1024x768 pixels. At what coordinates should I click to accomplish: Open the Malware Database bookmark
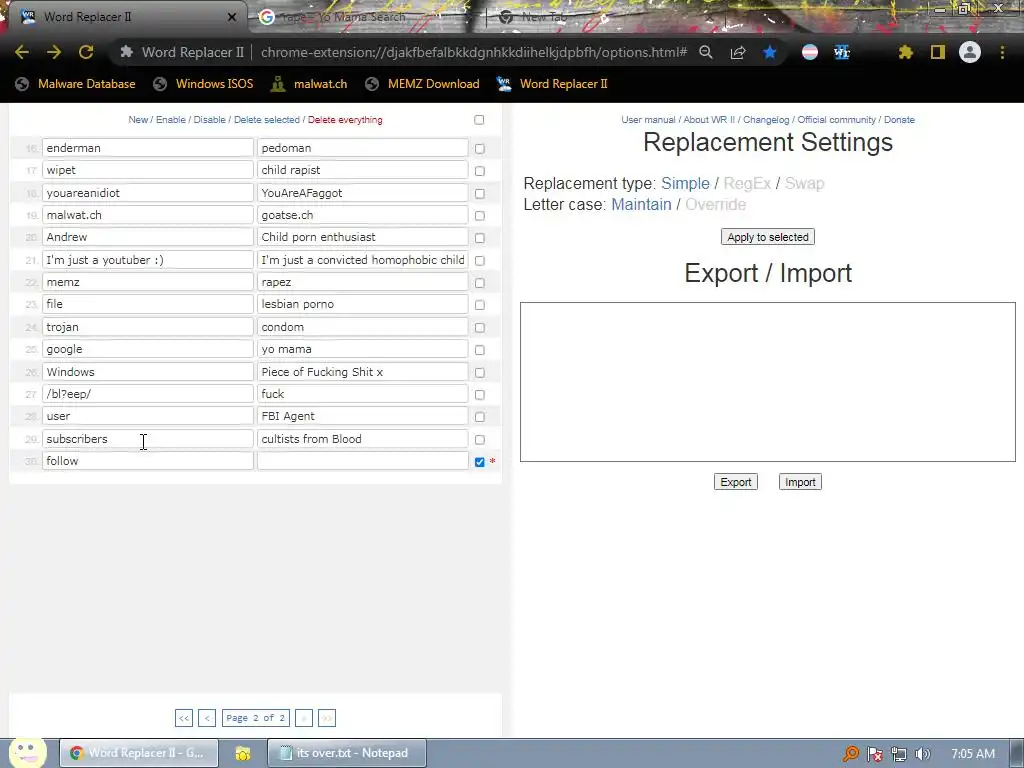tap(76, 84)
